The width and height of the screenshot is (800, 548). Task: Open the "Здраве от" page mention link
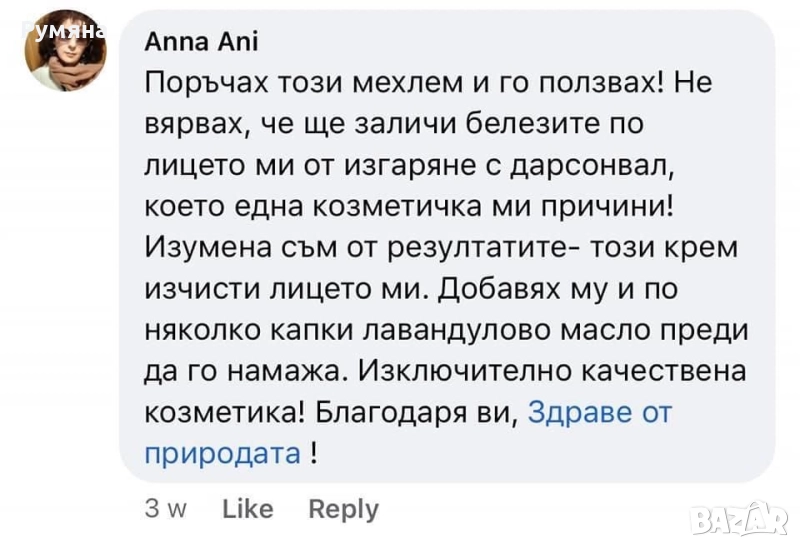pos(599,412)
